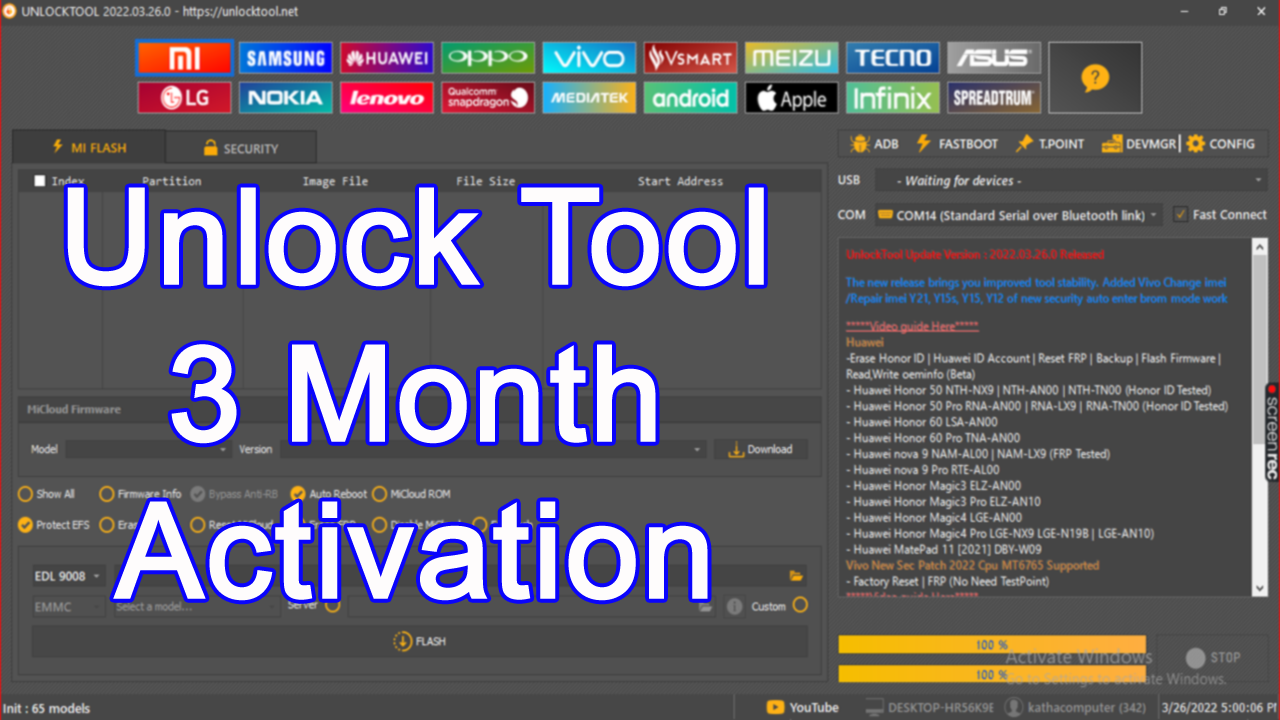Open the ADB tool panel
Viewport: 1280px width, 720px height.
coord(873,143)
